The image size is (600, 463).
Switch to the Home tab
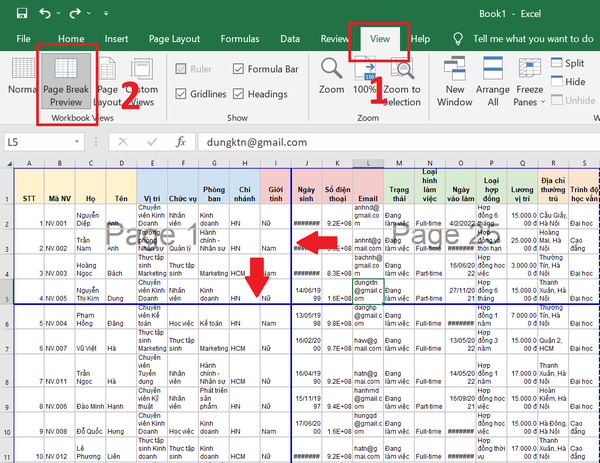point(71,39)
